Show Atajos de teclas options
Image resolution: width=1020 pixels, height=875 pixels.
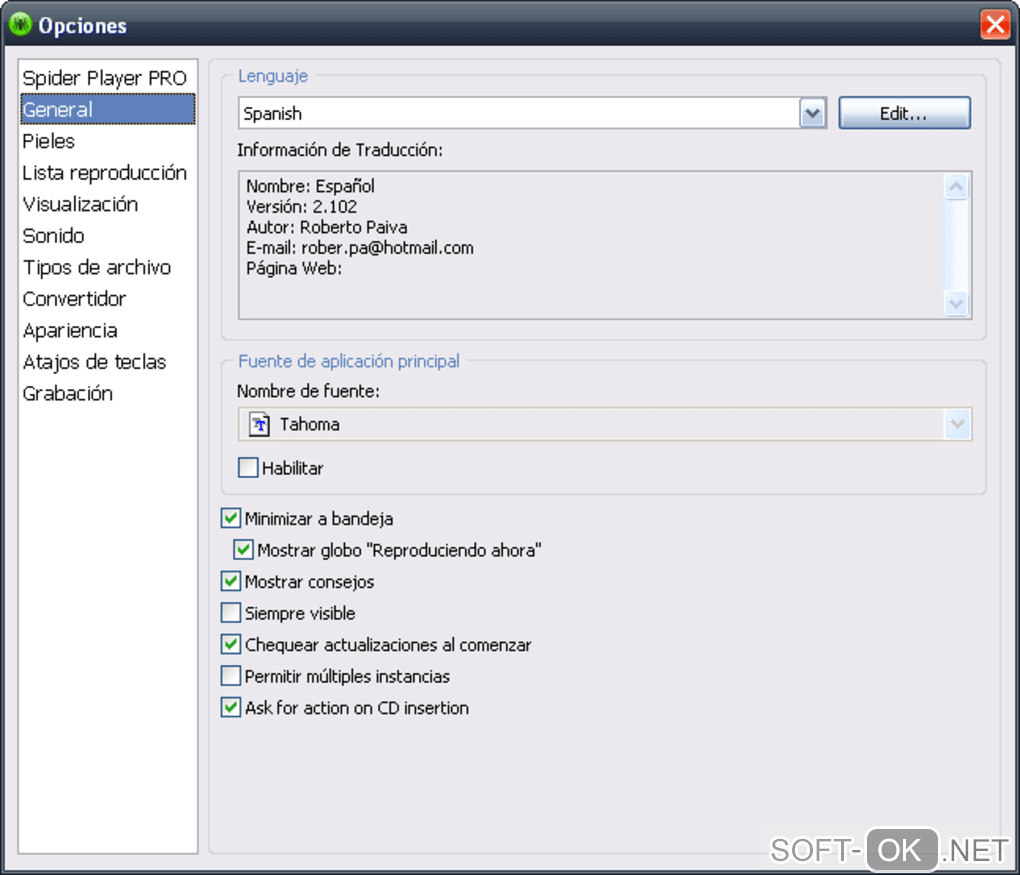(108, 362)
